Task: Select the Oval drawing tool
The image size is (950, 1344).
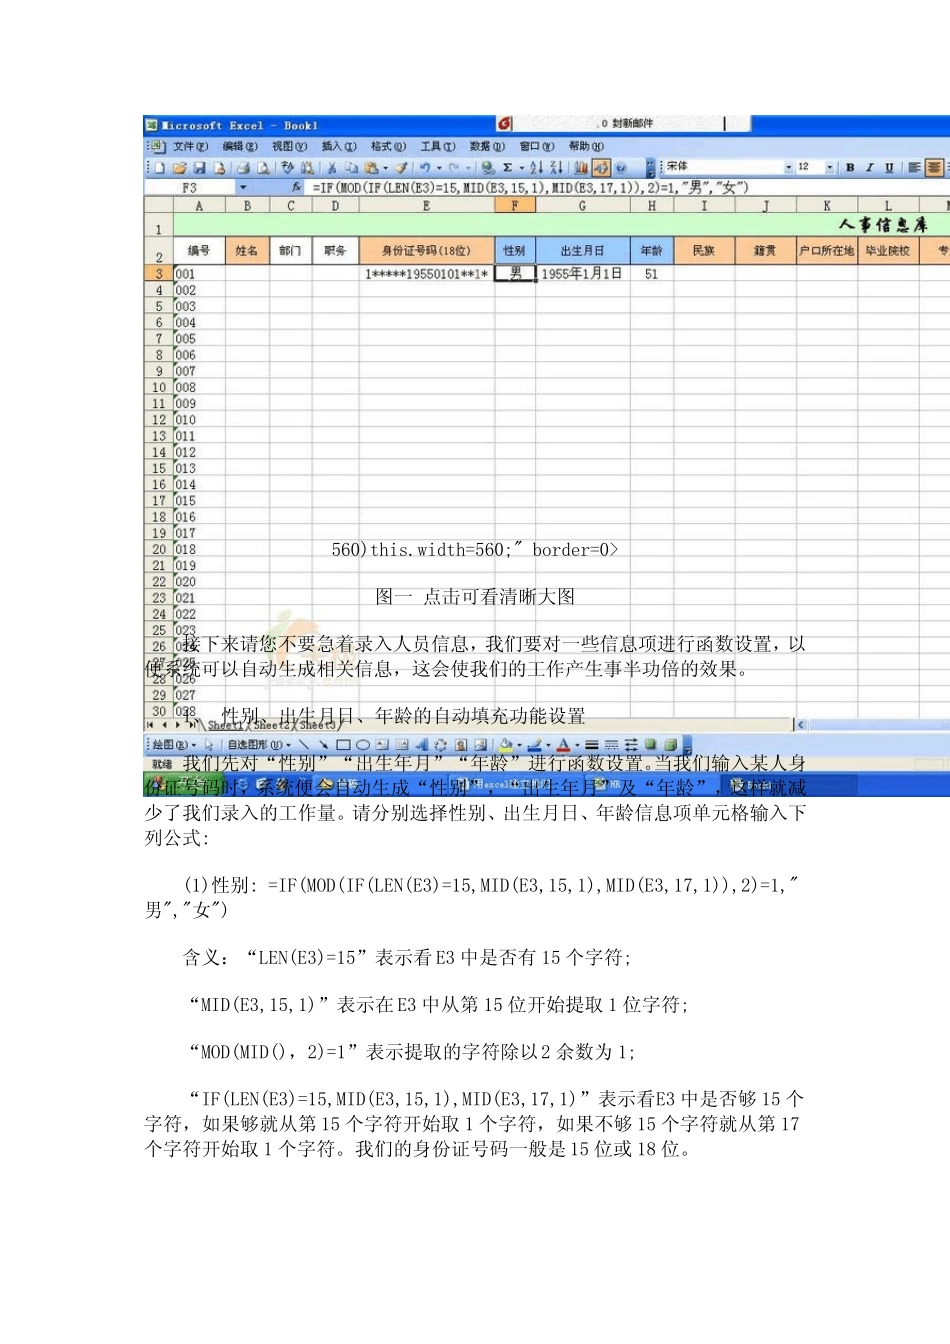Action: [x=363, y=744]
